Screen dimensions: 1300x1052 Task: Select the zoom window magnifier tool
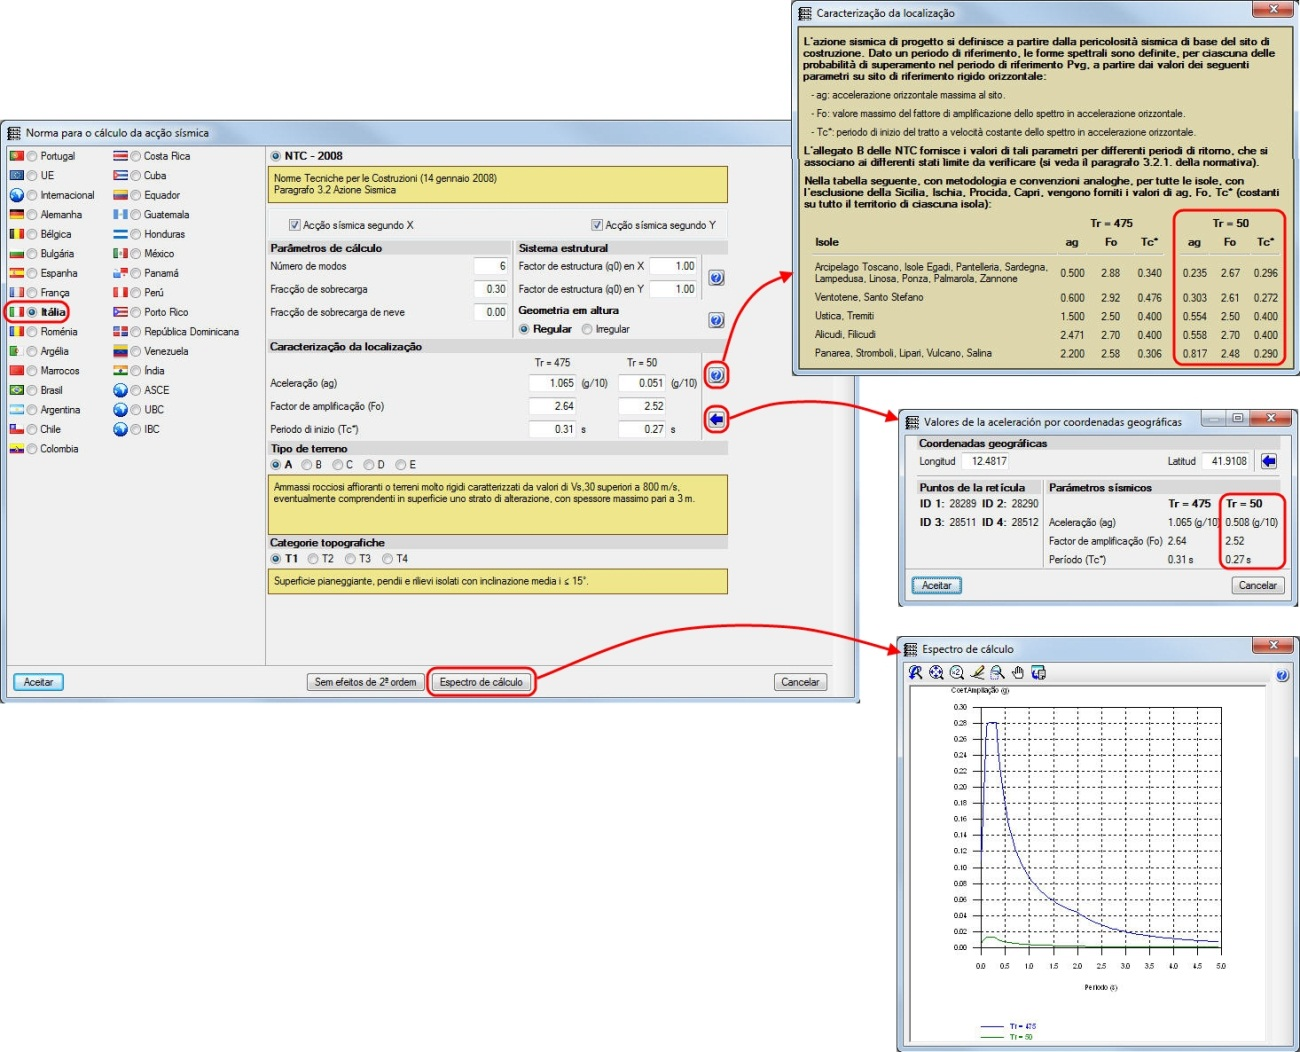[997, 673]
